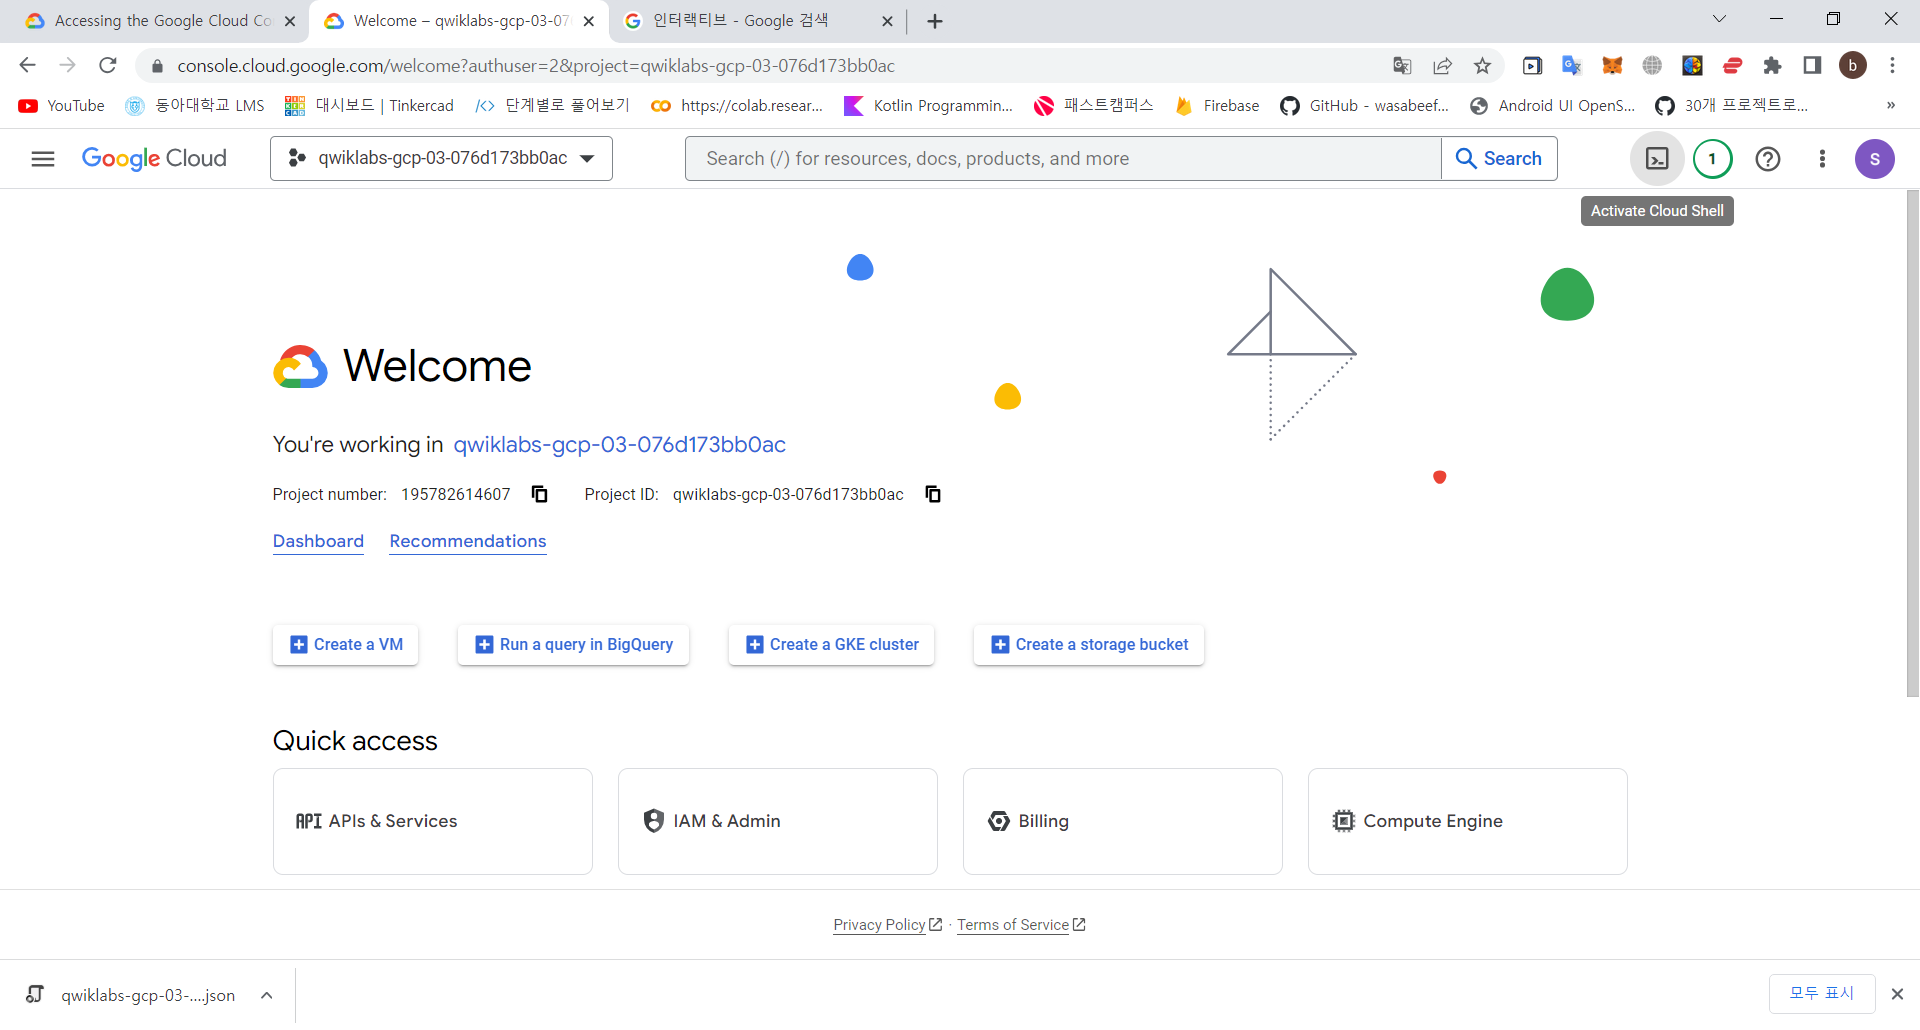This screenshot has height=1030, width=1920.
Task: Click the translate page icon
Action: (x=1402, y=66)
